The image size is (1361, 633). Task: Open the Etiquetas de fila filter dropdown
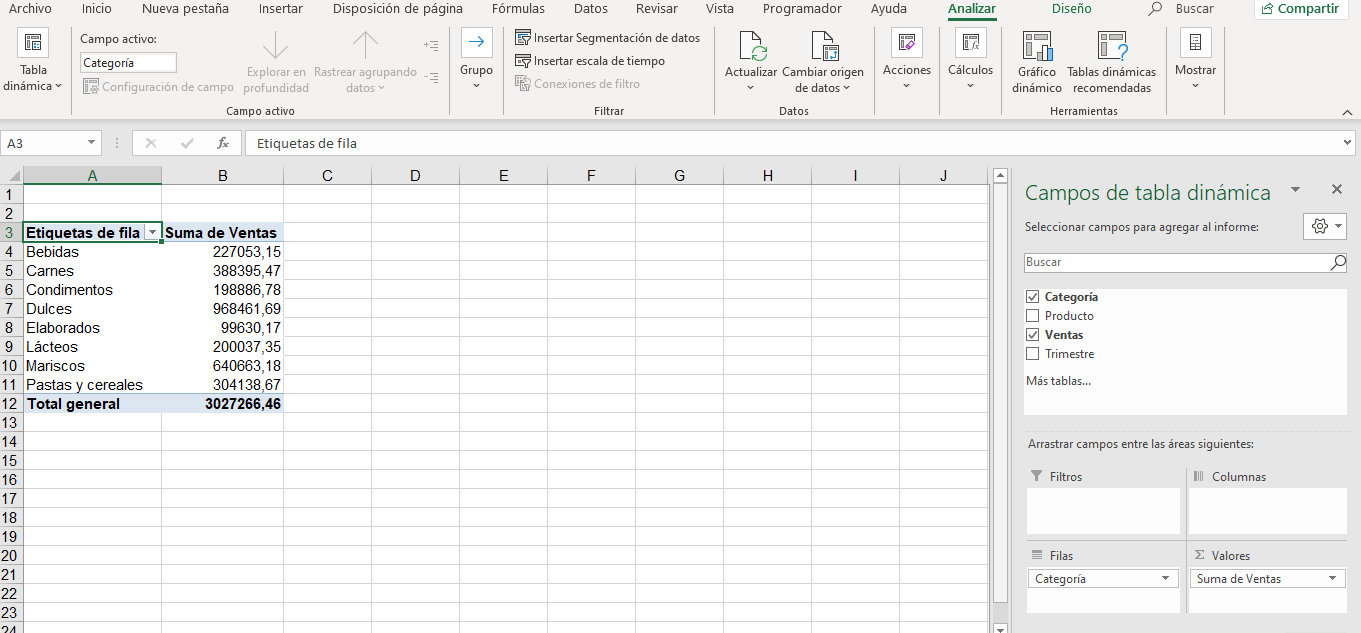click(x=152, y=233)
